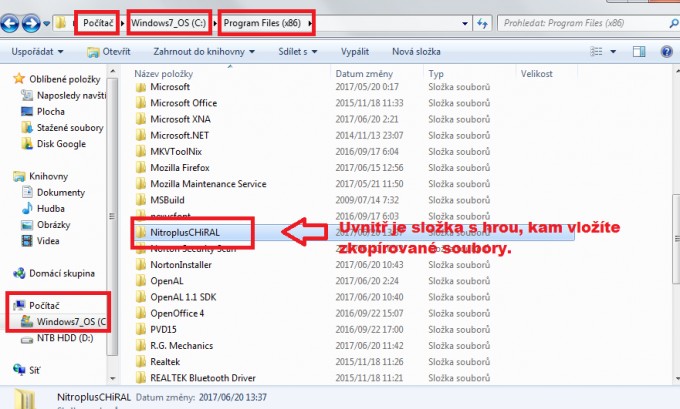
Task: Open the view options dropdown arrow
Action: (613, 52)
